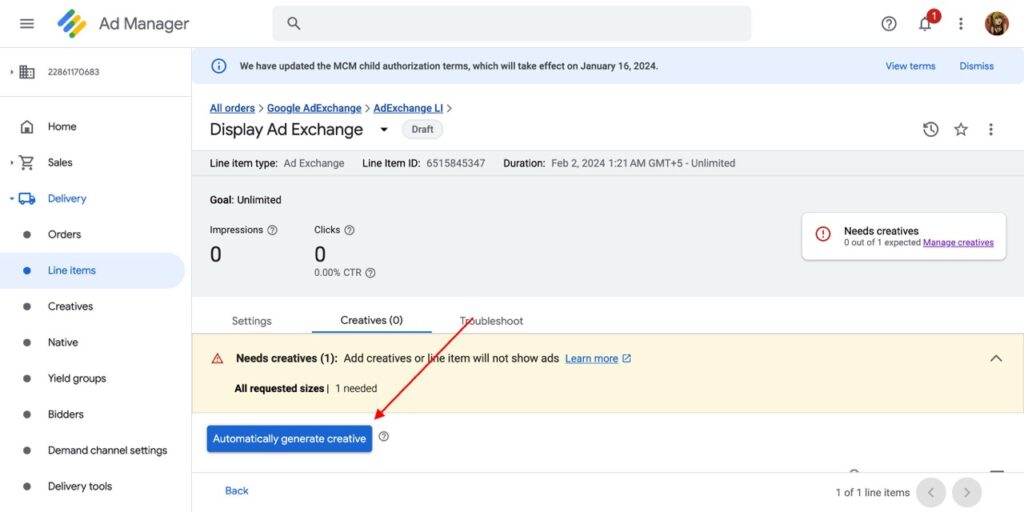The width and height of the screenshot is (1024, 512).
Task: Open the hamburger main menu
Action: point(27,23)
